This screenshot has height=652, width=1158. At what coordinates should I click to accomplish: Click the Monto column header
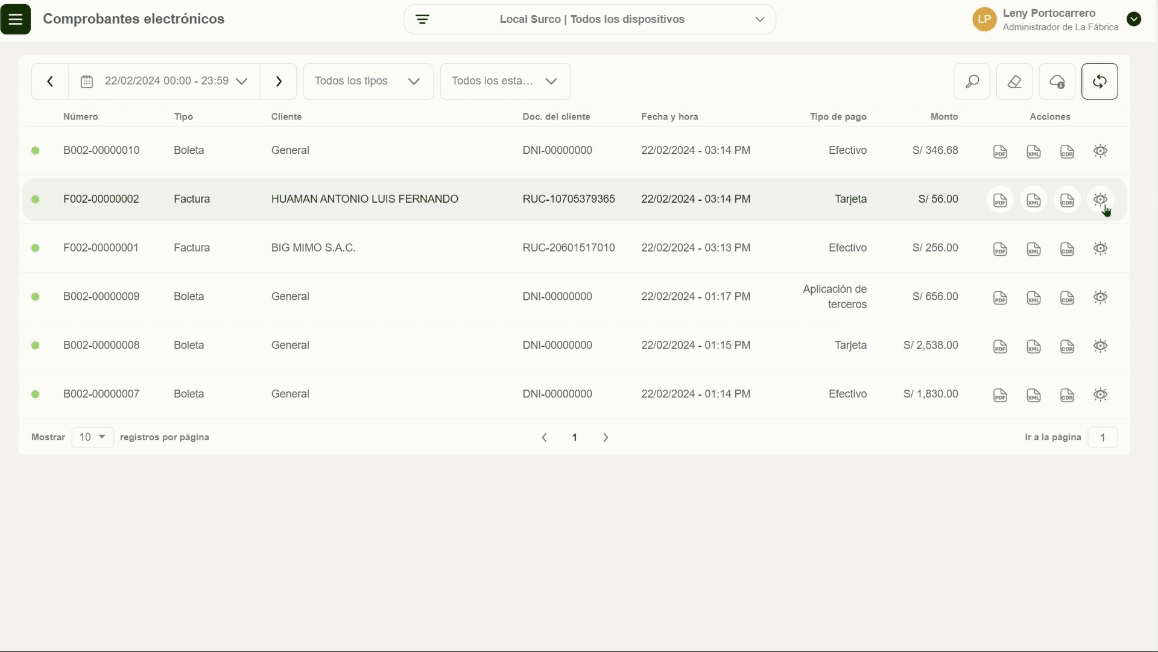click(x=944, y=117)
